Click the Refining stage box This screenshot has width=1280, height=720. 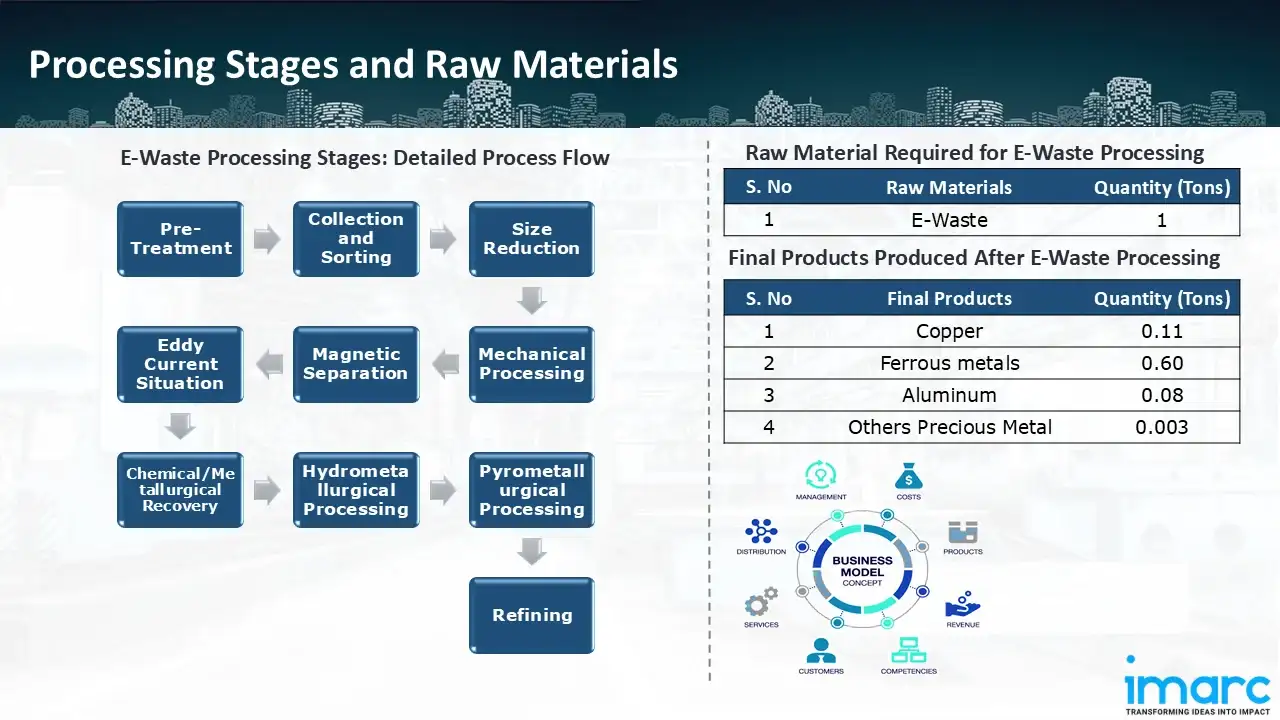tap(531, 615)
